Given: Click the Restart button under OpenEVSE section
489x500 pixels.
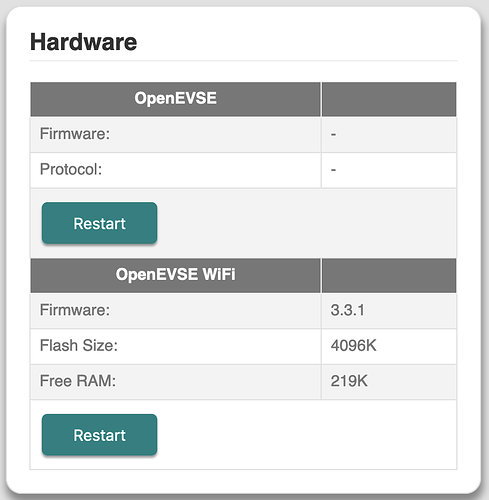Looking at the screenshot, I should (x=99, y=223).
